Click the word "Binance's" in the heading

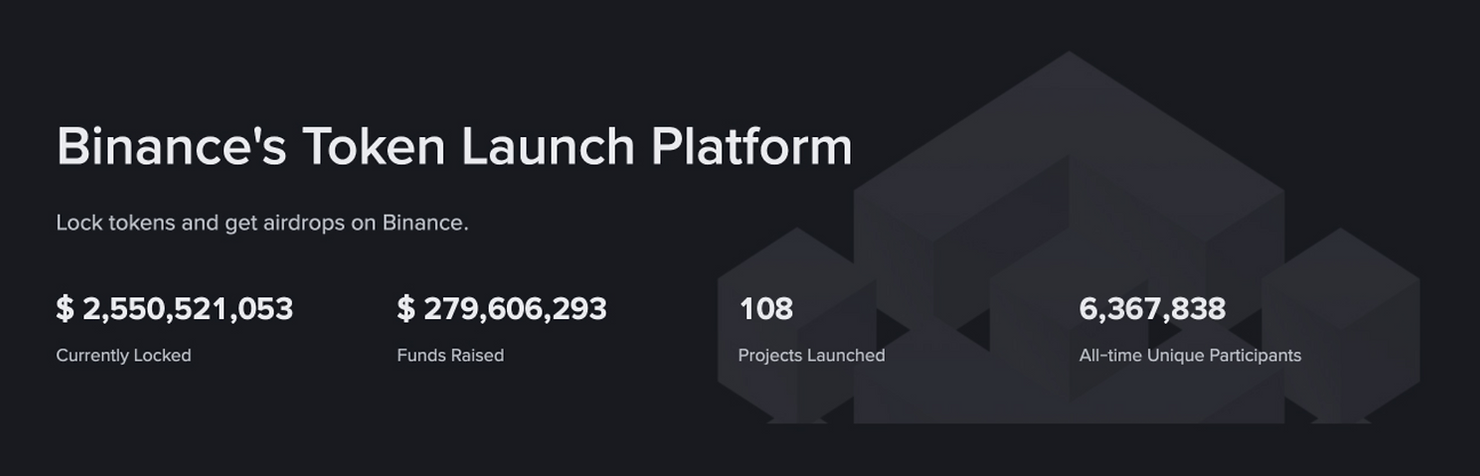click(171, 146)
